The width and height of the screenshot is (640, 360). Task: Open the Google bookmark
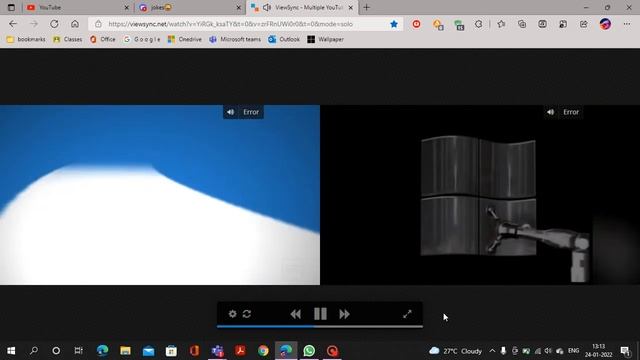tap(142, 39)
